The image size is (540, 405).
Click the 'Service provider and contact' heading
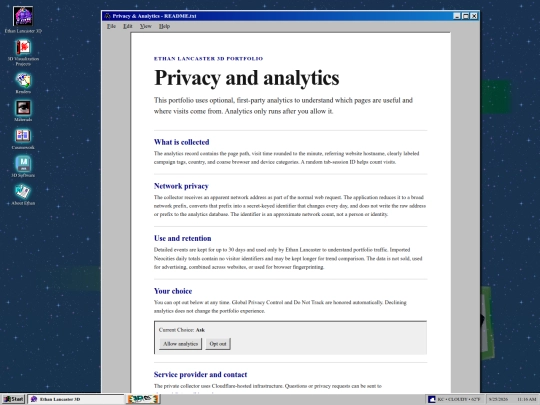pos(200,374)
